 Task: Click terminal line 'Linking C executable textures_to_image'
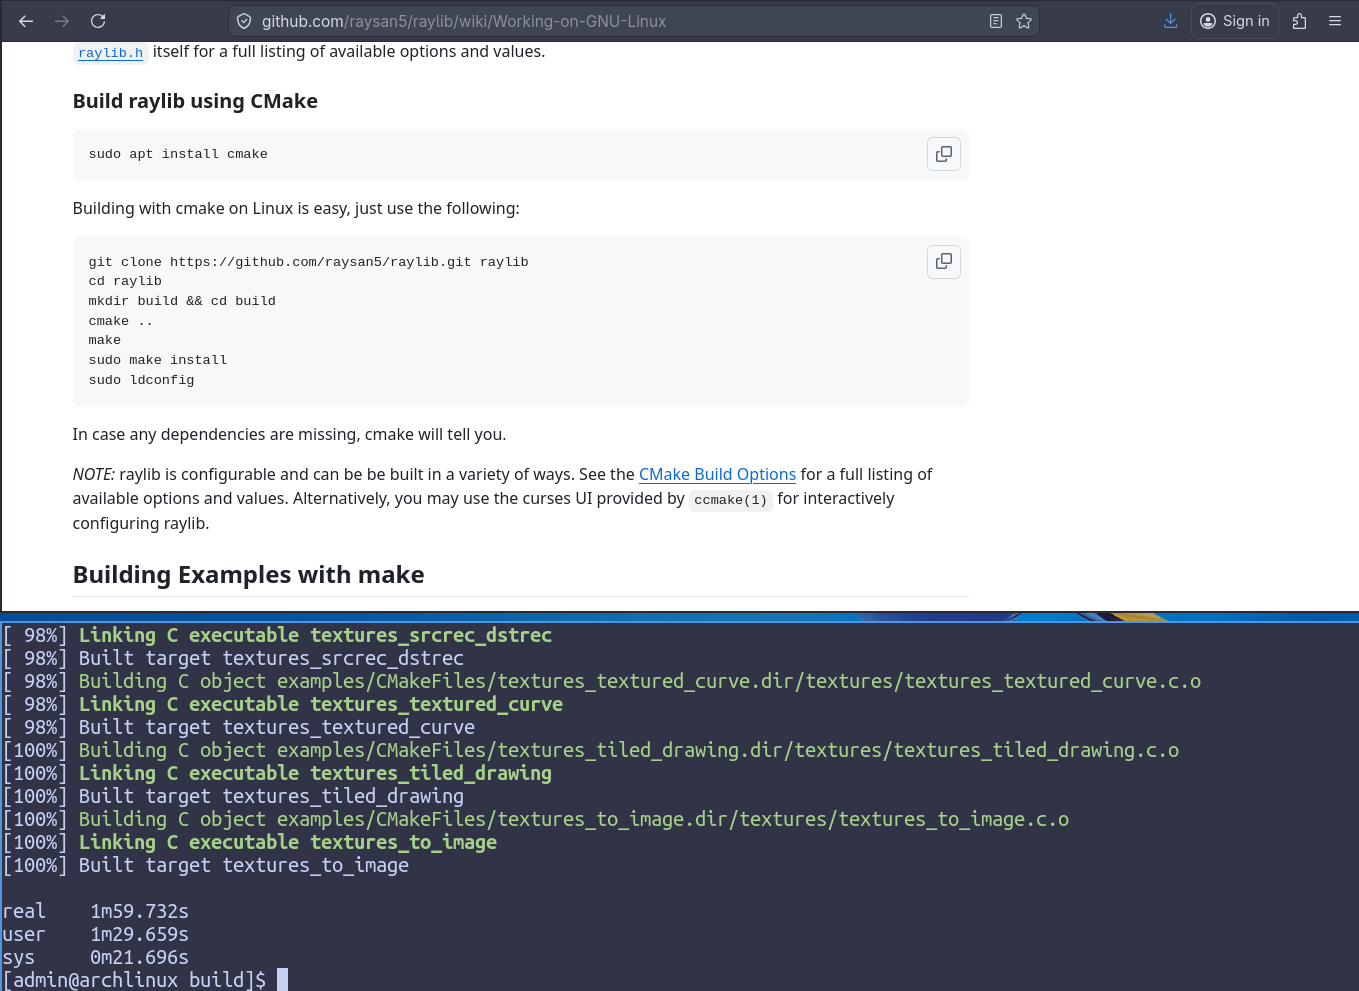[250, 842]
